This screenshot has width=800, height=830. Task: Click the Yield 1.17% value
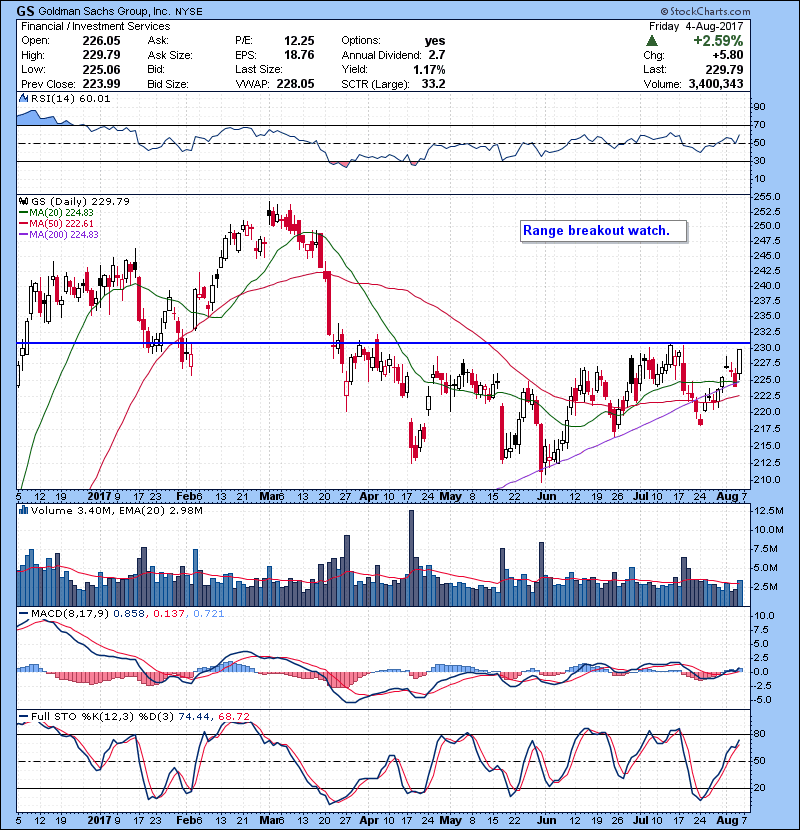click(x=429, y=69)
